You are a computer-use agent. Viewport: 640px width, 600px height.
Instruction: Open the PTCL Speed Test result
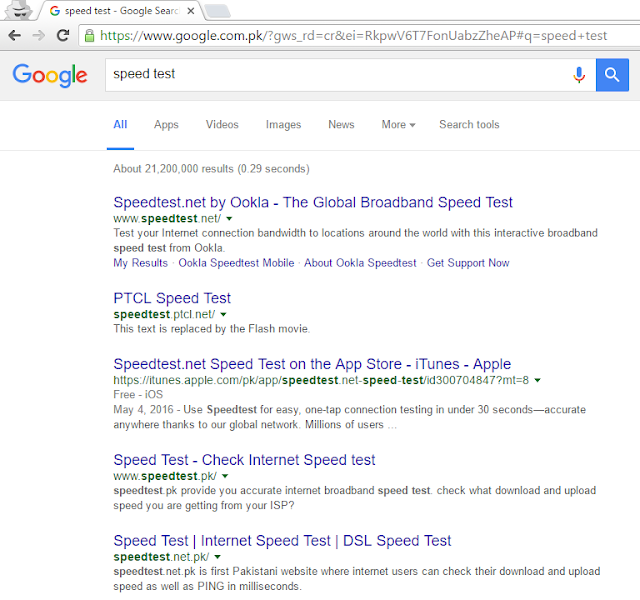(x=172, y=298)
